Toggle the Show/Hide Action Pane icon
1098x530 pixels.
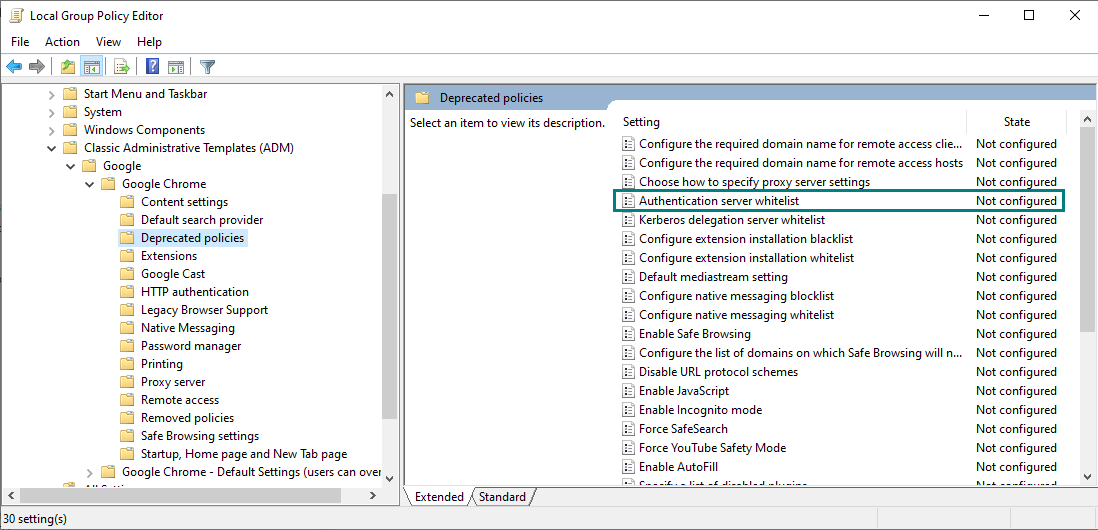[x=176, y=67]
